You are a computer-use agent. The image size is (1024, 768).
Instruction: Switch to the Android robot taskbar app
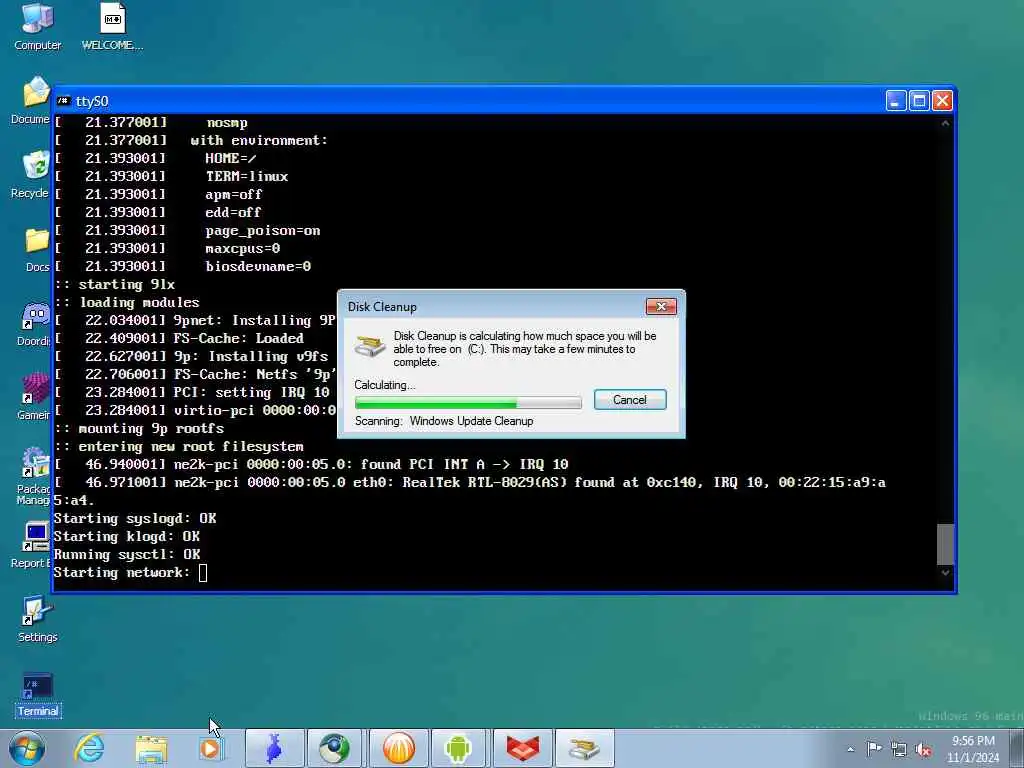458,748
